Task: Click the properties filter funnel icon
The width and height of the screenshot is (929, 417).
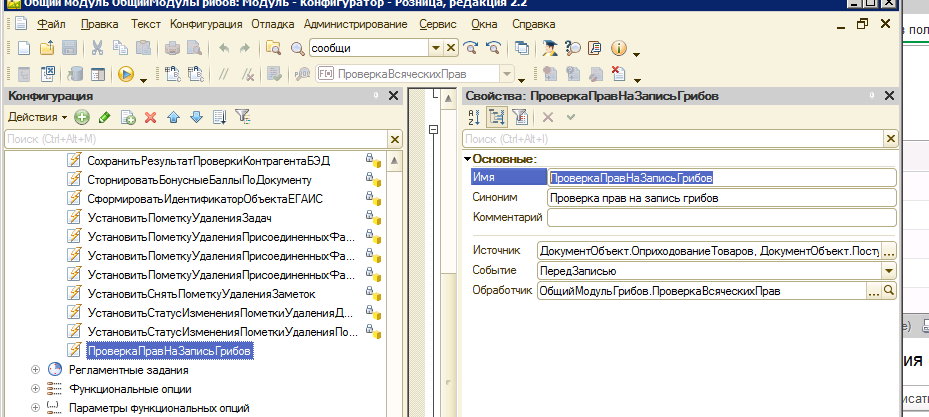Action: 520,117
